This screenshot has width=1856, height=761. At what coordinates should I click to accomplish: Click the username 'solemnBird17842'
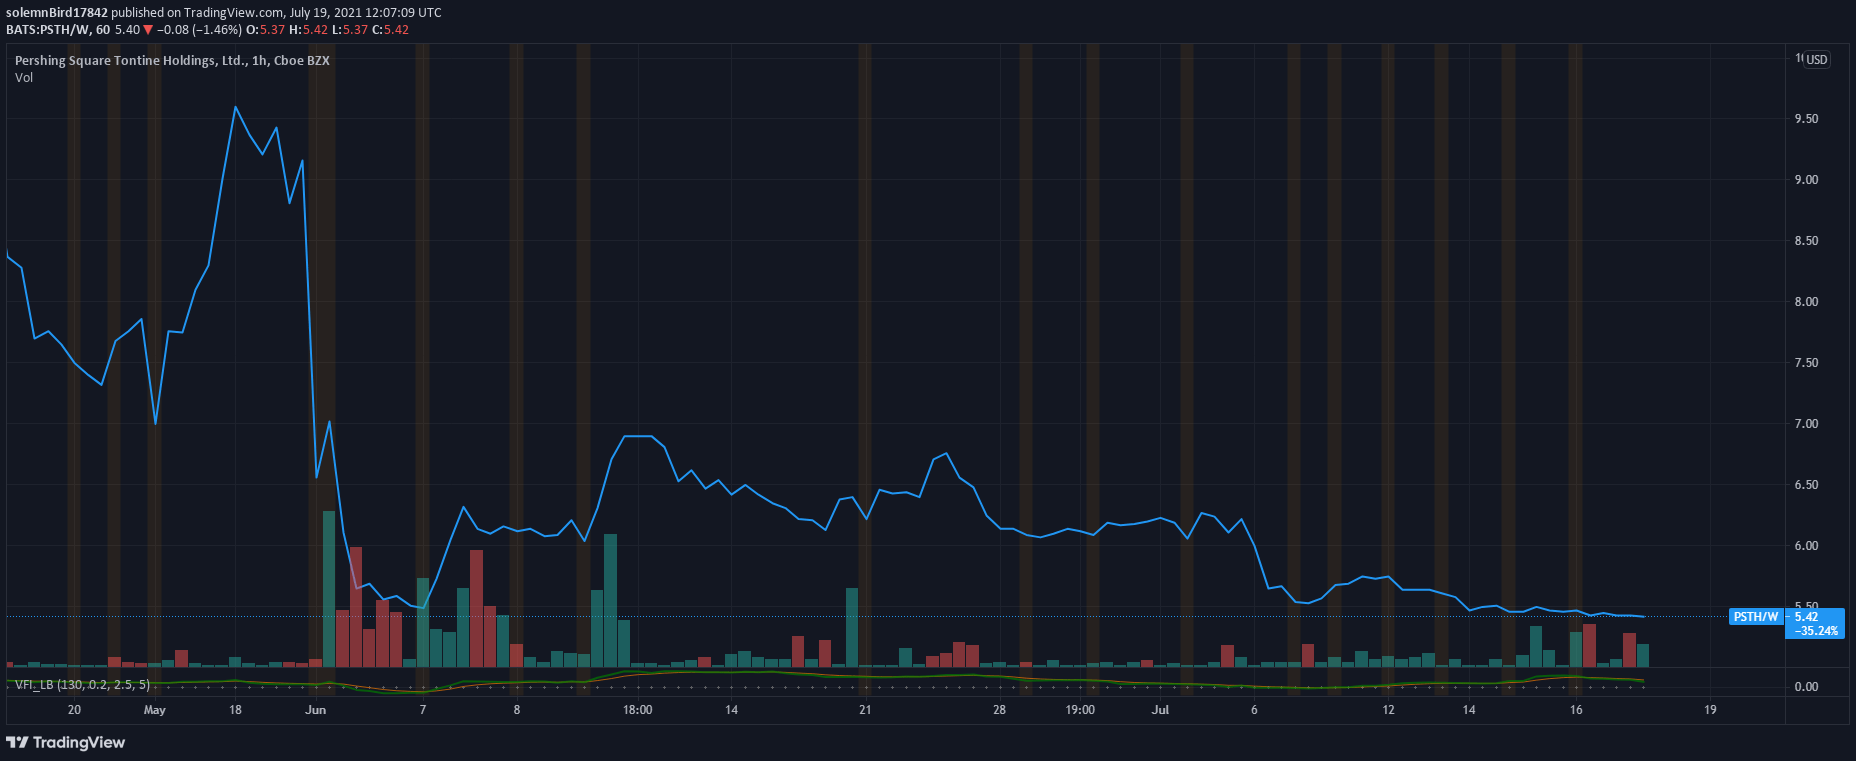57,13
